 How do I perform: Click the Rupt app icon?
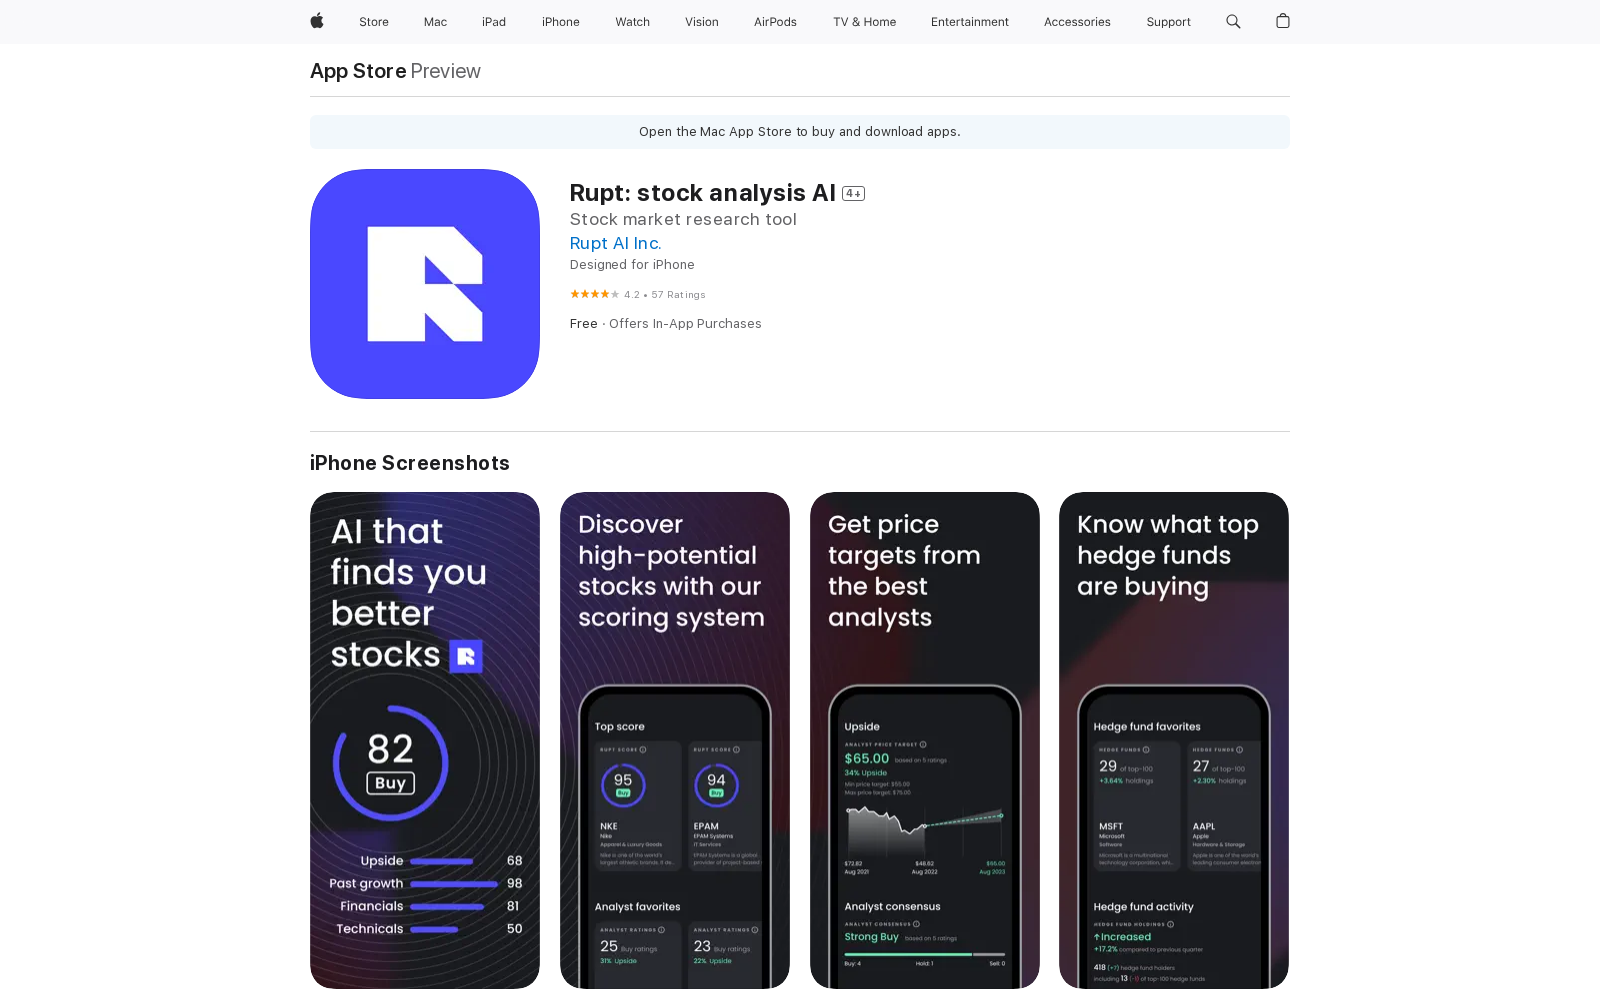(425, 284)
